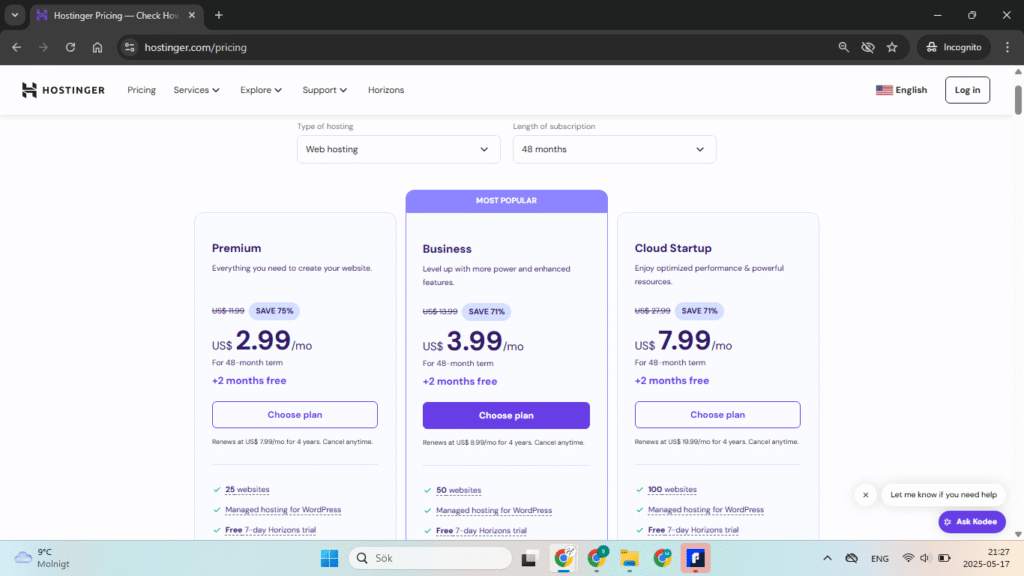The image size is (1024, 576).
Task: Open the browser home page
Action: coord(97,47)
